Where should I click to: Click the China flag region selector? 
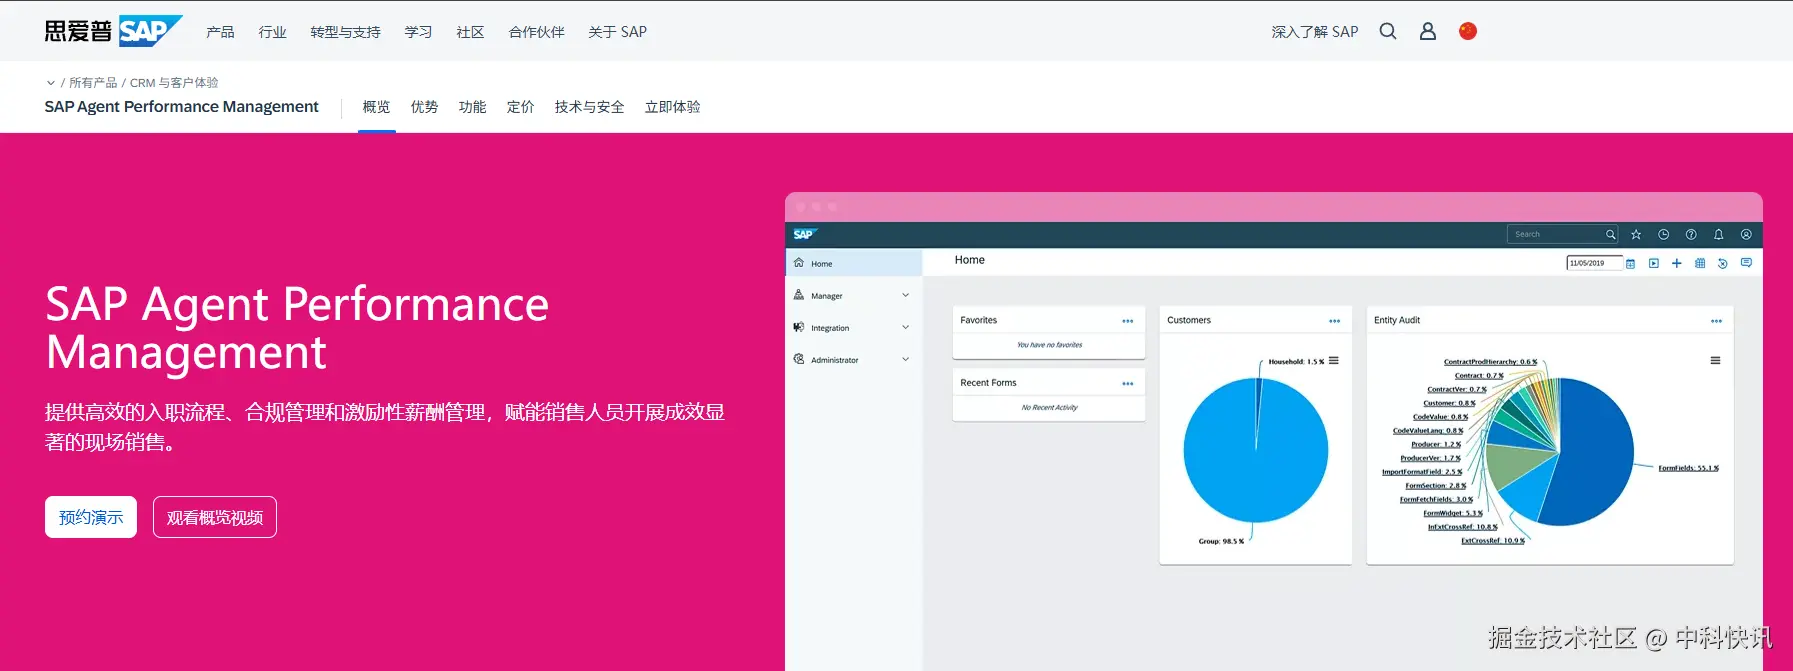tap(1468, 31)
